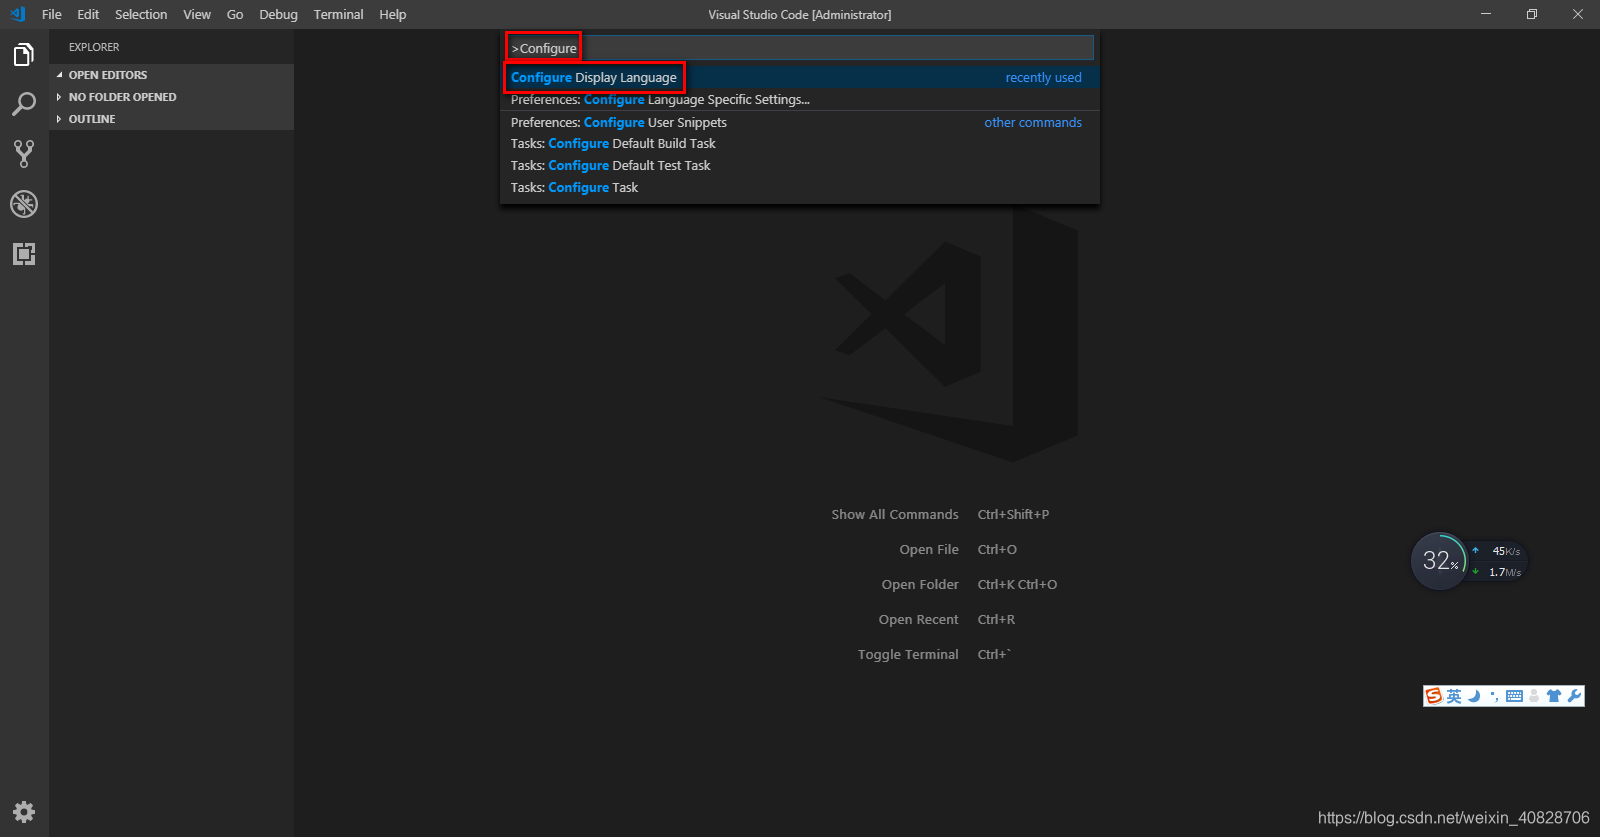Open the Help menu
Viewport: 1600px width, 837px height.
pyautogui.click(x=393, y=14)
